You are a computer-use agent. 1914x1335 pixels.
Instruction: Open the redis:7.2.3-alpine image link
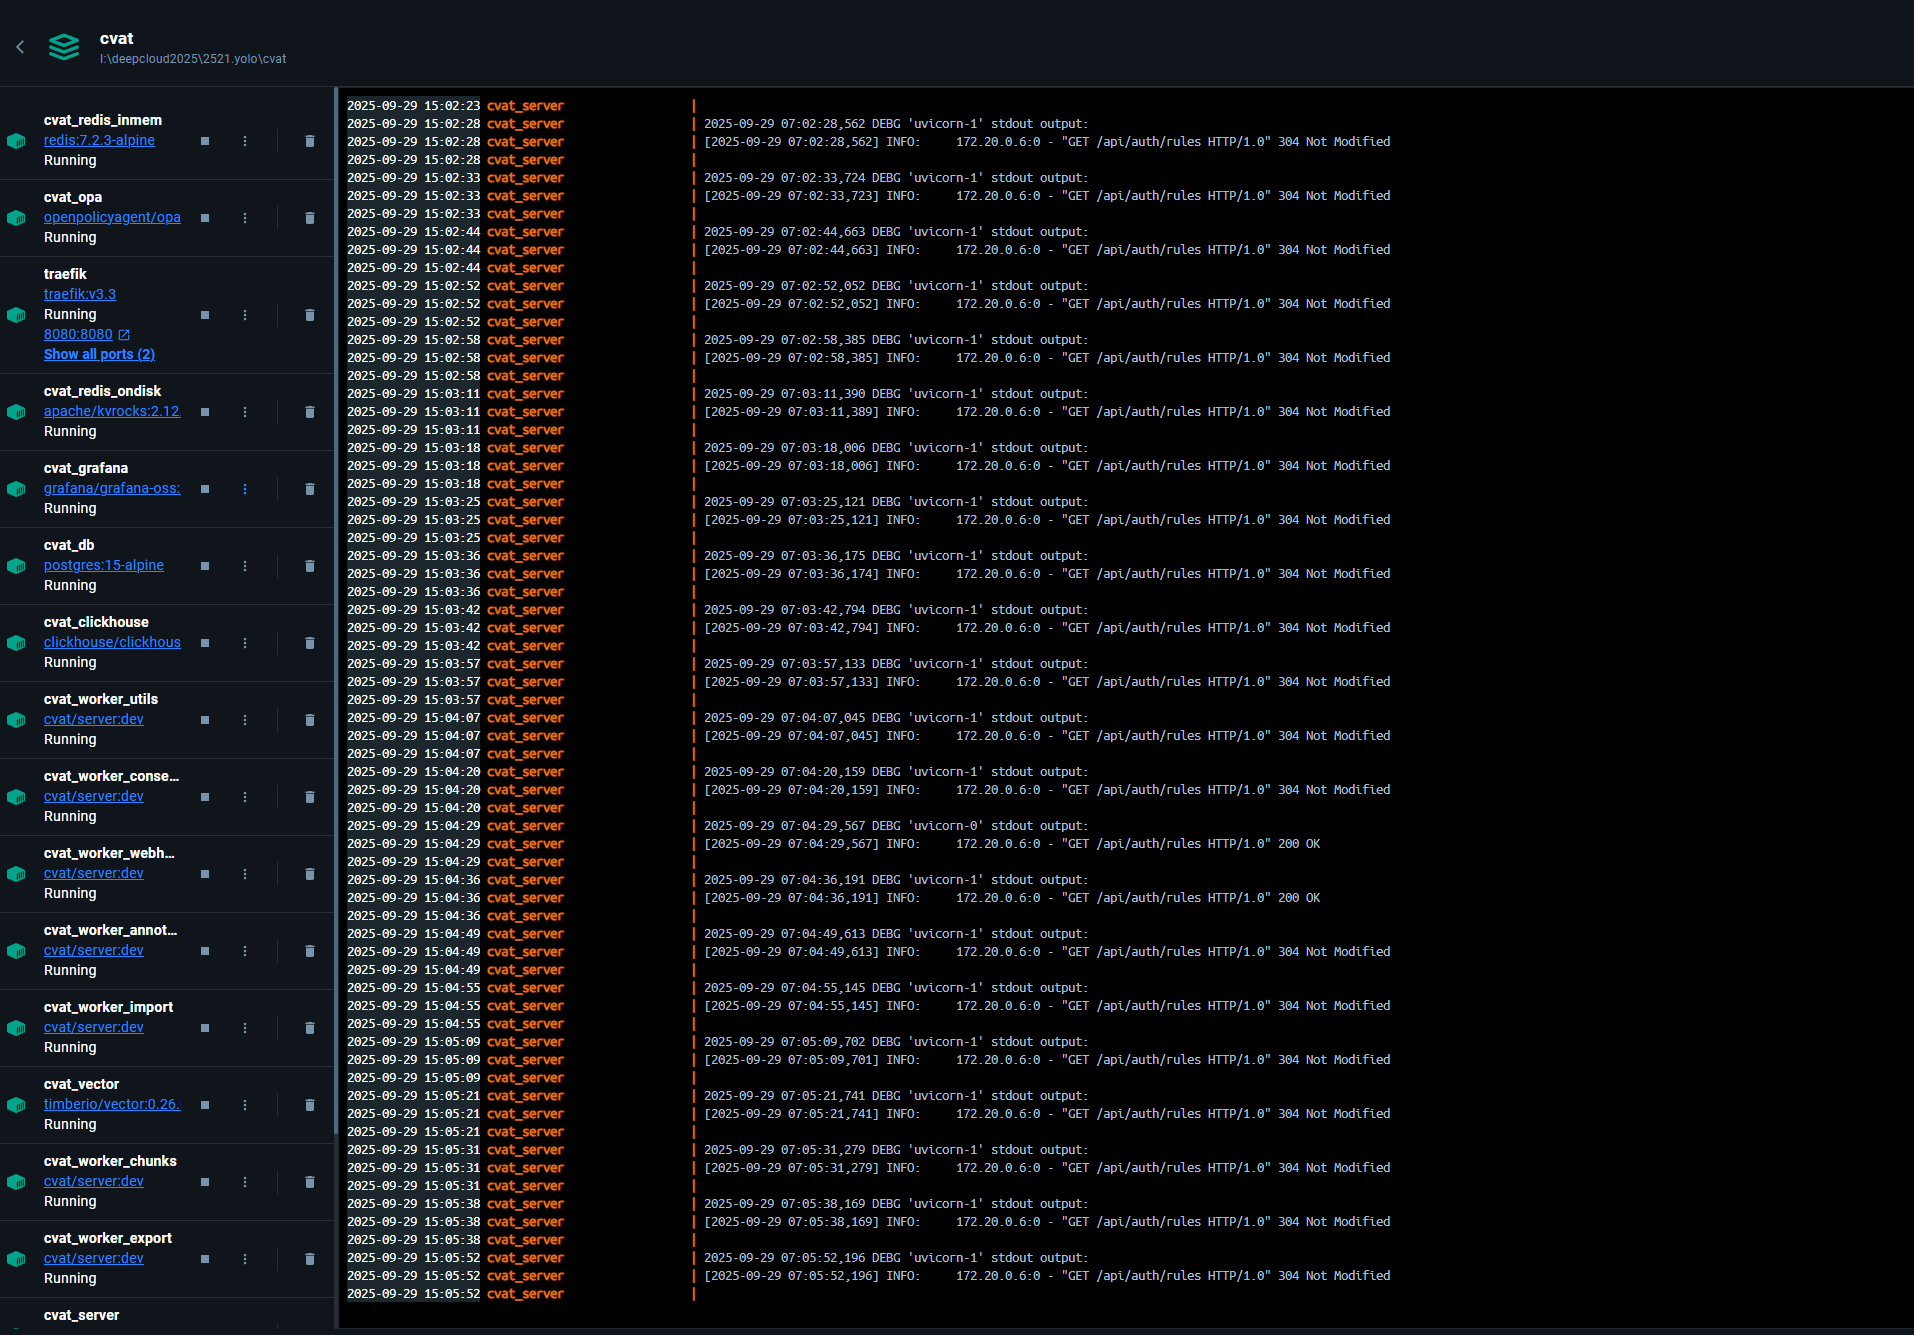[99, 140]
